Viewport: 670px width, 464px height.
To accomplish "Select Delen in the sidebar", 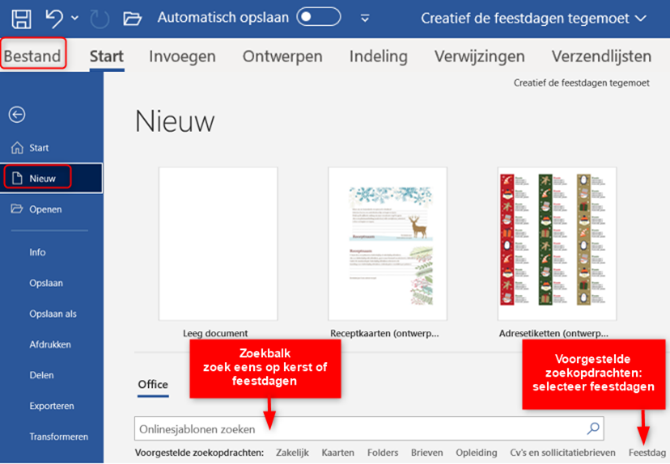I will click(41, 375).
